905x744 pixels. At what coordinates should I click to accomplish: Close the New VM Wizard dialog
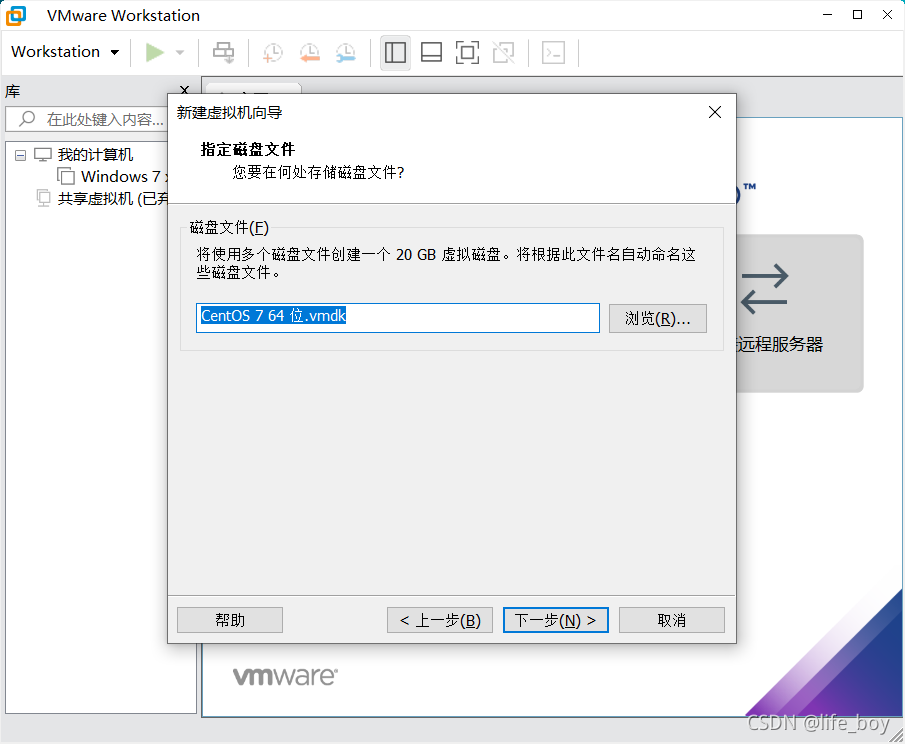click(x=715, y=112)
